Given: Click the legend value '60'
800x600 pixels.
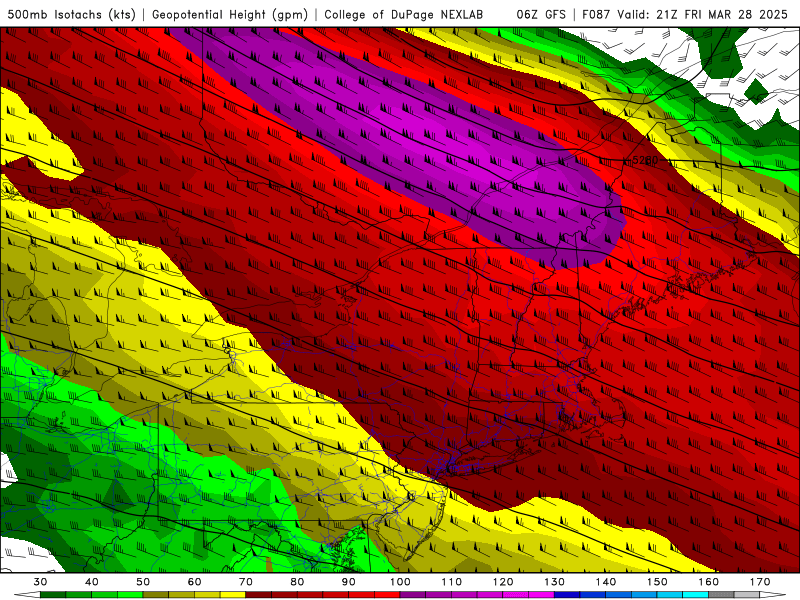Looking at the screenshot, I should (x=194, y=582).
